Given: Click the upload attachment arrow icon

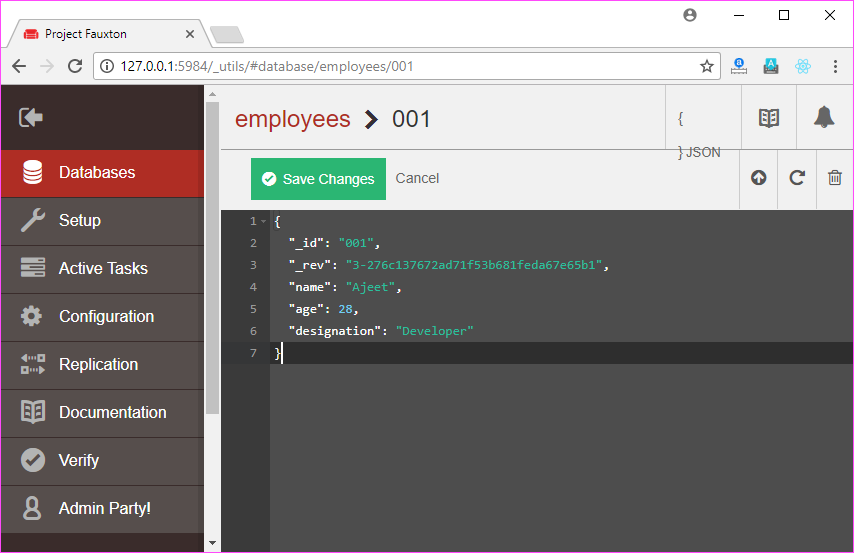Looking at the screenshot, I should (x=758, y=178).
